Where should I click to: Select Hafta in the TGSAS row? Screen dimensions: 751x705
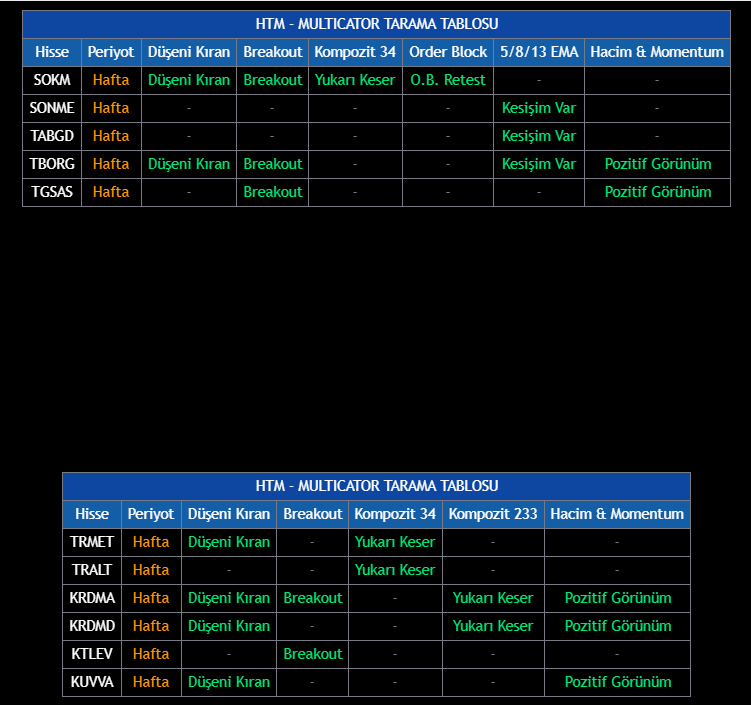tap(111, 192)
